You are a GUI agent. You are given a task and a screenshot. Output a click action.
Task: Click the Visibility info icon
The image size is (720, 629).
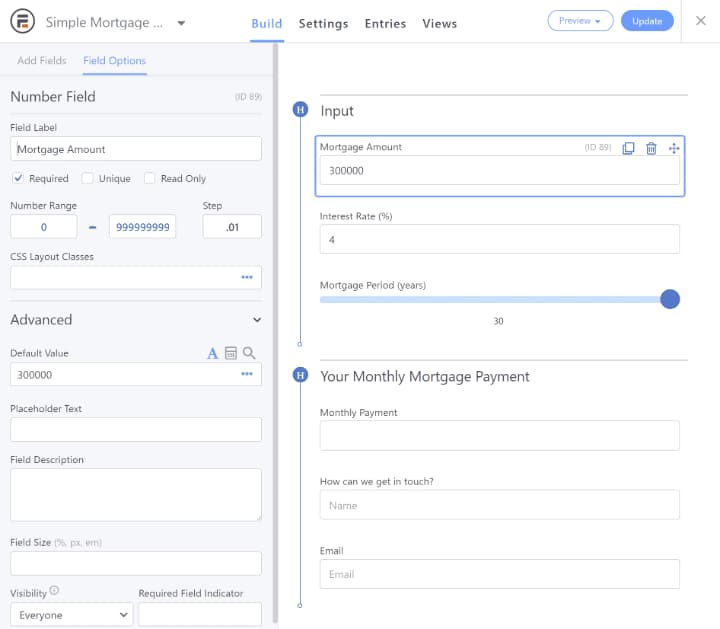(54, 590)
